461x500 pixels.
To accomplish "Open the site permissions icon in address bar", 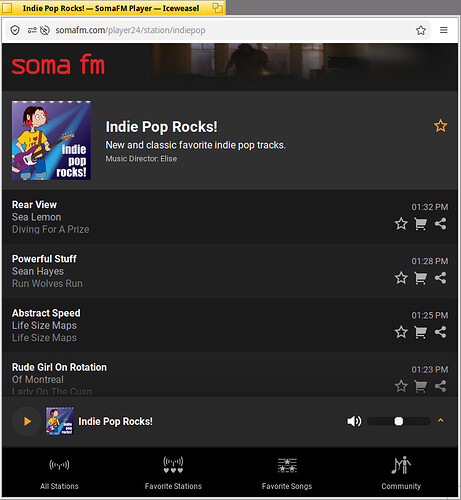I will coord(32,30).
